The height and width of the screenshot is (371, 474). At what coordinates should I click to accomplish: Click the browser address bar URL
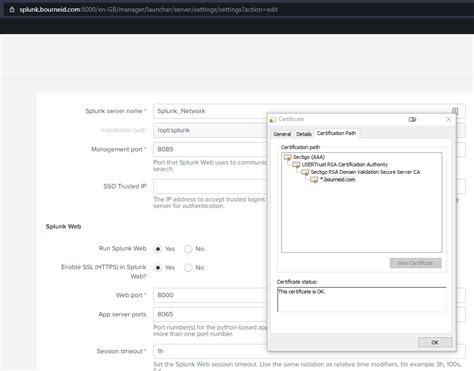[148, 10]
